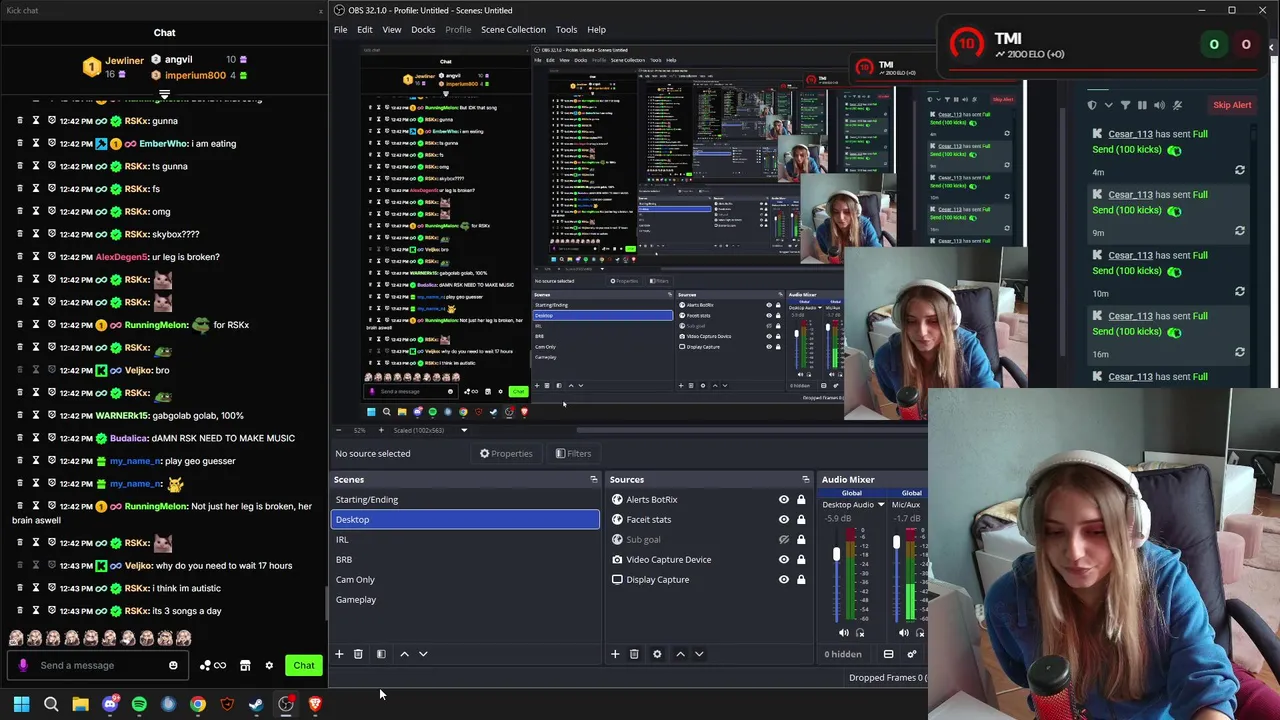Viewport: 1280px width, 720px height.
Task: Open source Filters button
Action: [x=573, y=454]
